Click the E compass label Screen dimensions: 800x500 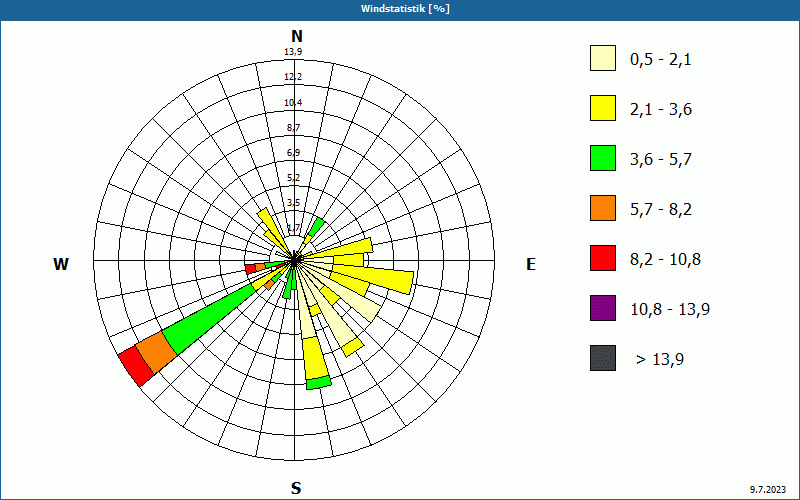pos(531,264)
